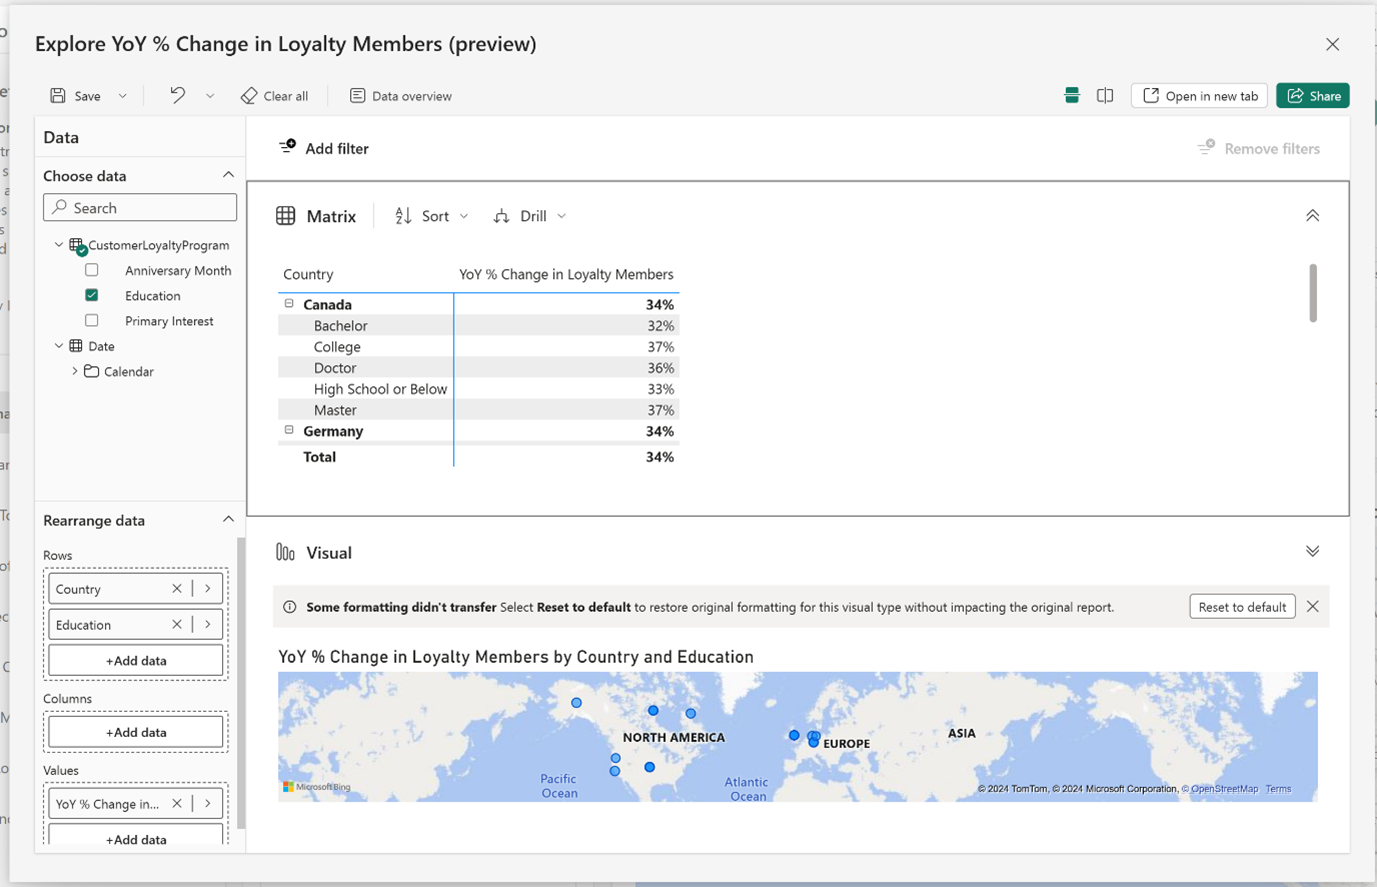The height and width of the screenshot is (887, 1377).
Task: Uncheck the Education checkbox
Action: tap(92, 295)
